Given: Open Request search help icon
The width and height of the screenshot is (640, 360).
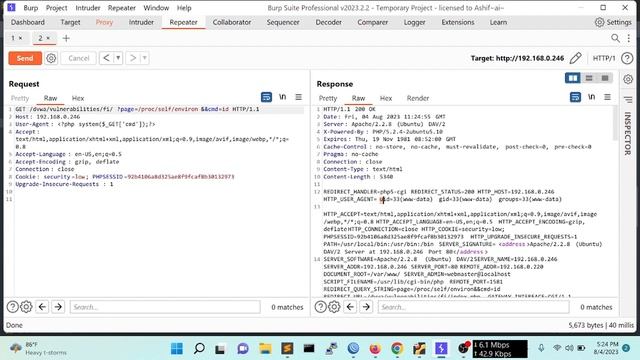Looking at the screenshot, I should tap(13, 307).
